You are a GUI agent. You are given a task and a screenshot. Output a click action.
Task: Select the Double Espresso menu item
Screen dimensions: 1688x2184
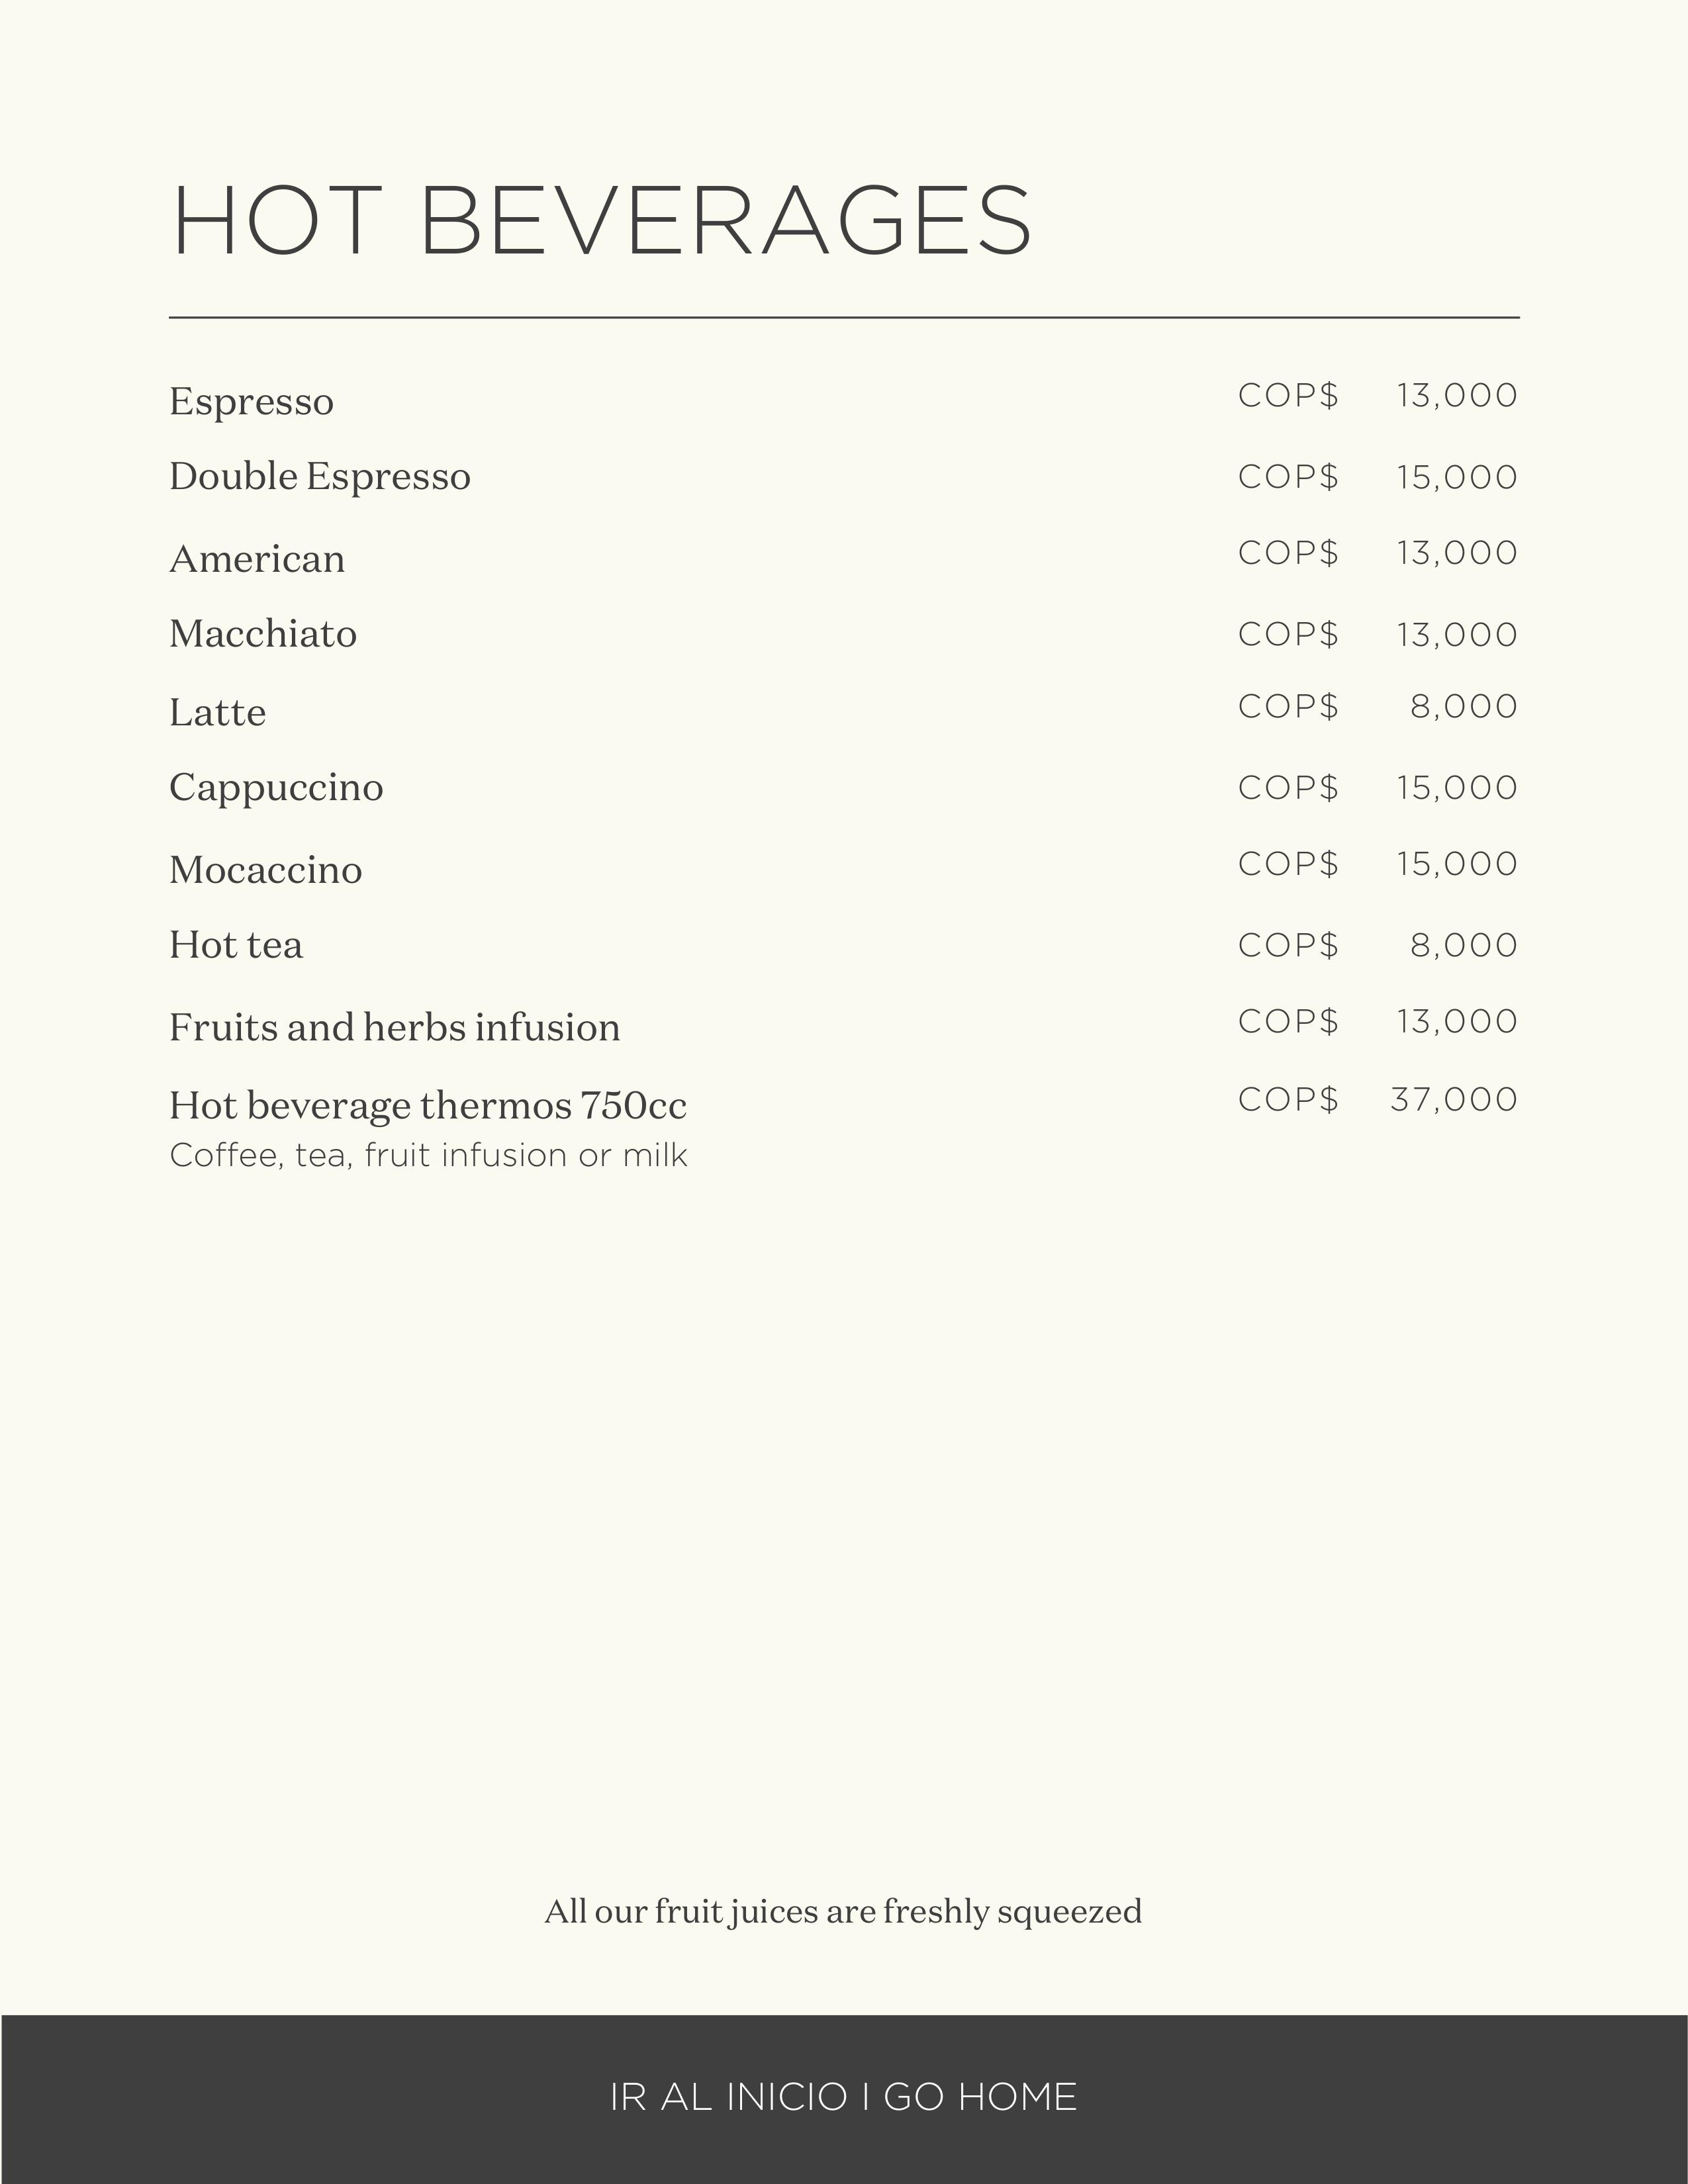pos(319,477)
